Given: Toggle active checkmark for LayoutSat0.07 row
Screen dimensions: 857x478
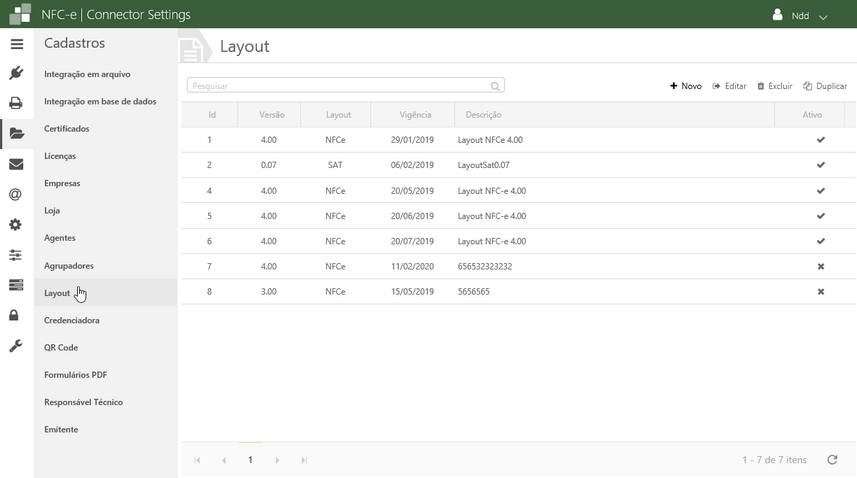Looking at the screenshot, I should (821, 165).
